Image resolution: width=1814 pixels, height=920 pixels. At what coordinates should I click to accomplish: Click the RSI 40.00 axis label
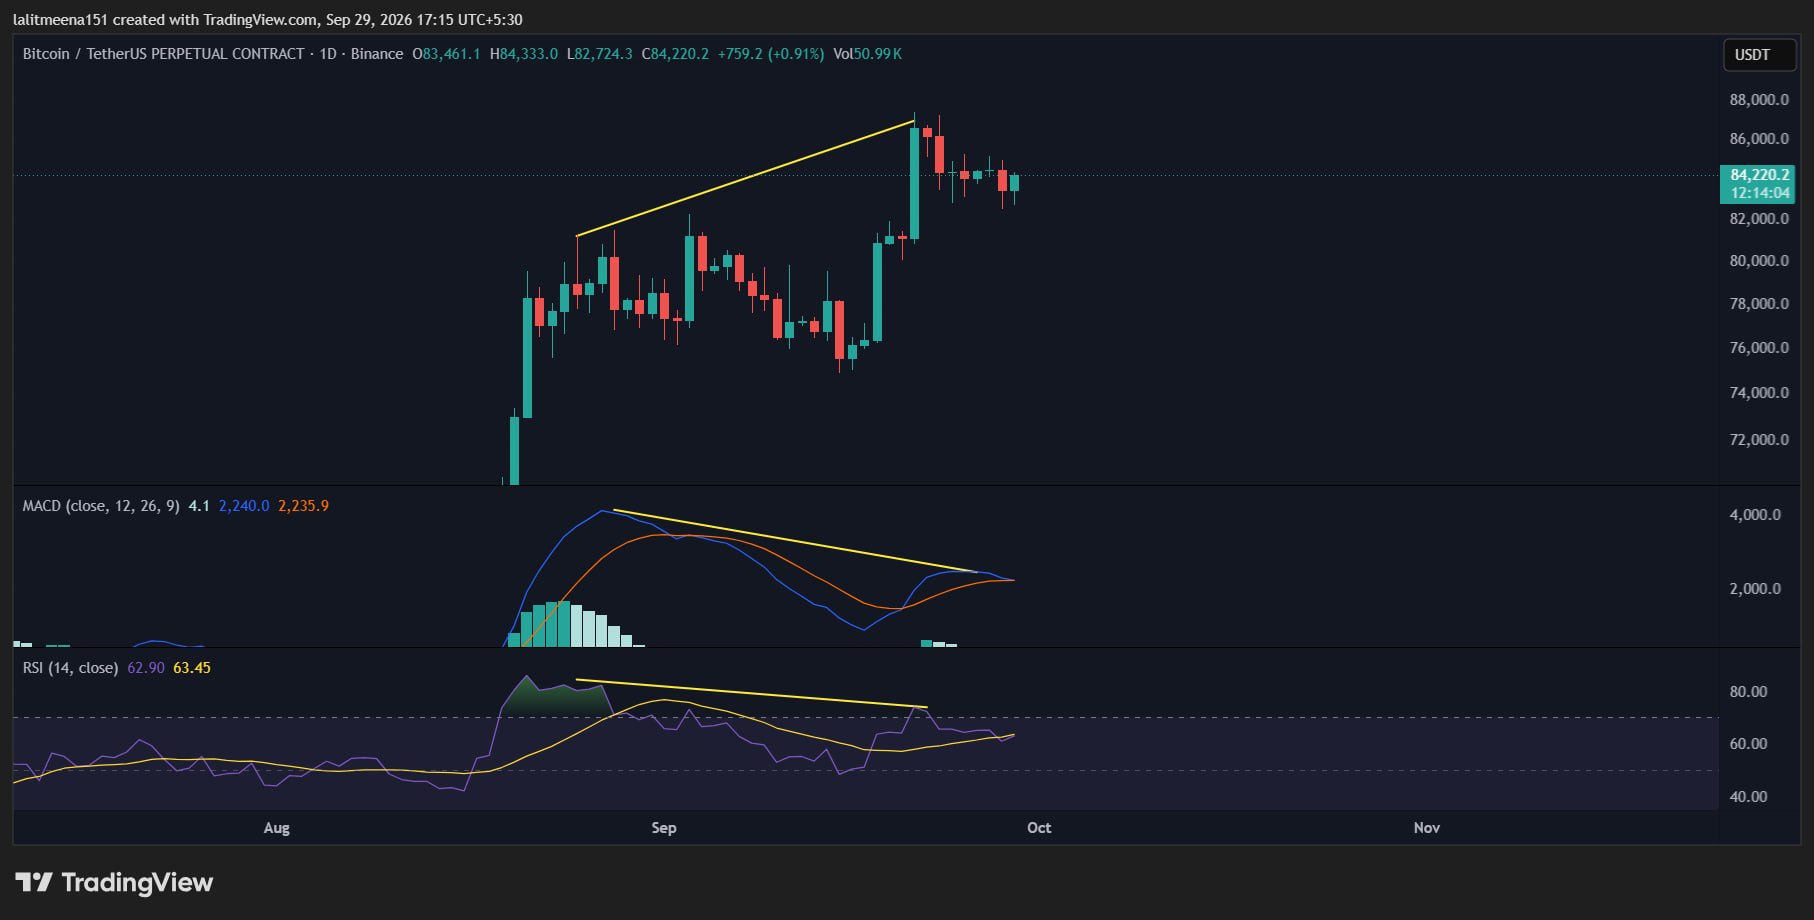(1749, 797)
